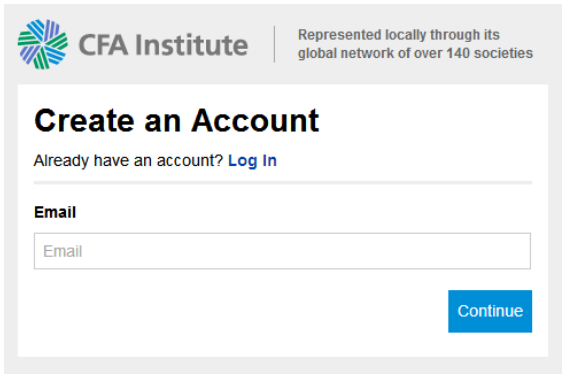Image resolution: width=565 pixels, height=376 pixels.
Task: Click the gray margin below the form panel
Action: 283,365
